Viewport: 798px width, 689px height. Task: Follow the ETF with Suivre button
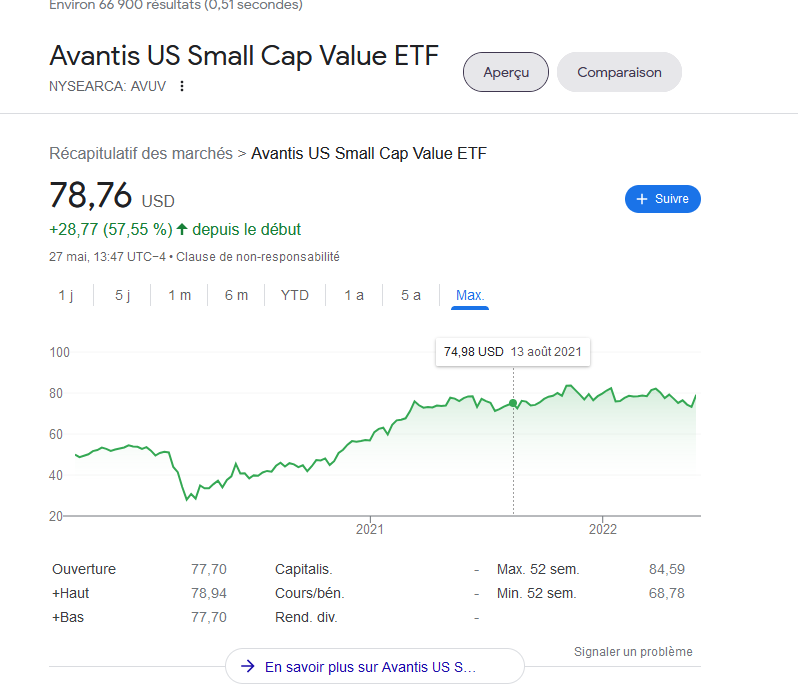663,199
